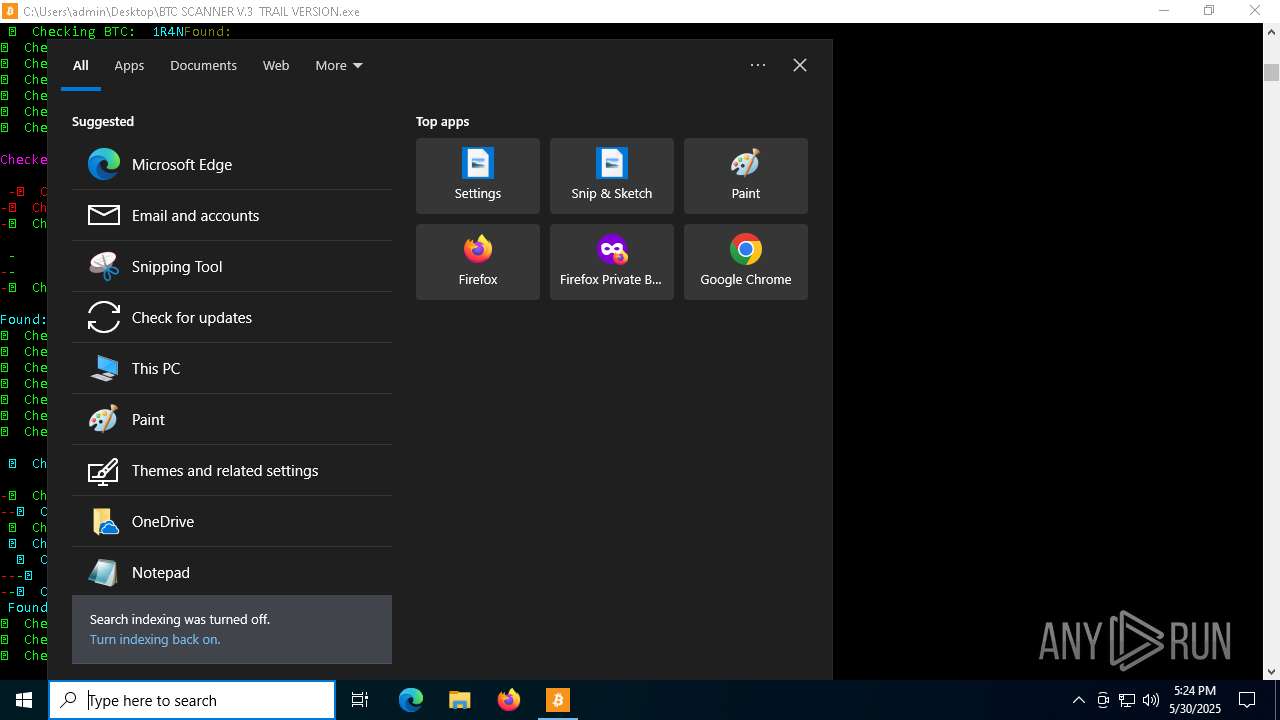Switch to the Documents search tab

pos(203,65)
